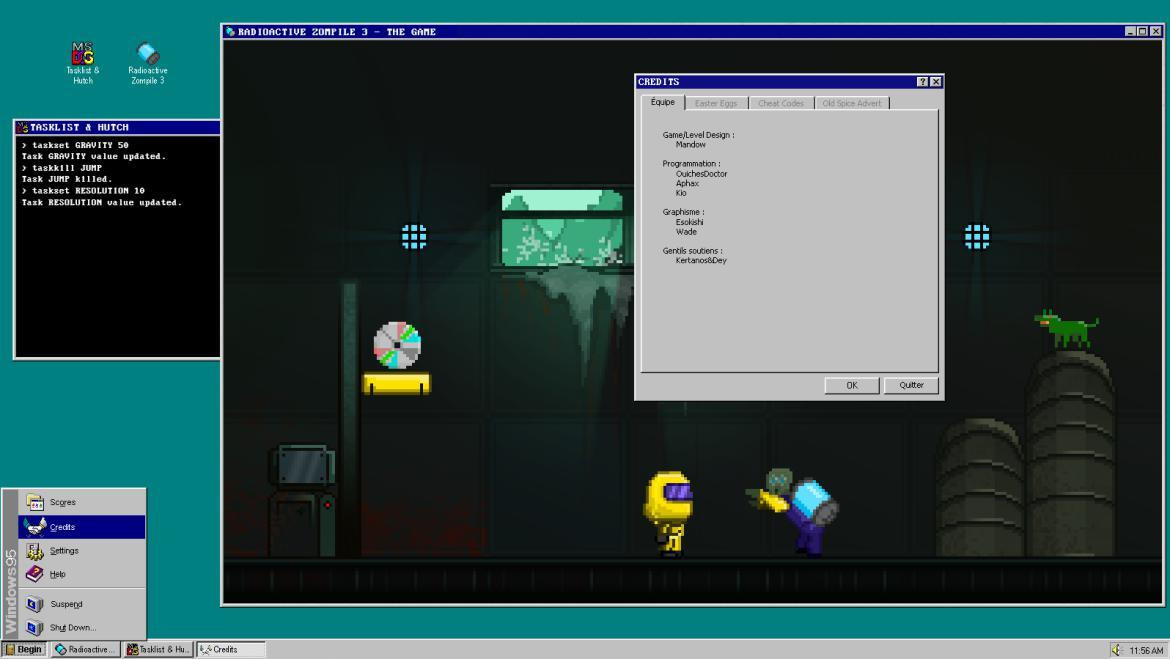Select the Credits taskbar button

click(231, 649)
